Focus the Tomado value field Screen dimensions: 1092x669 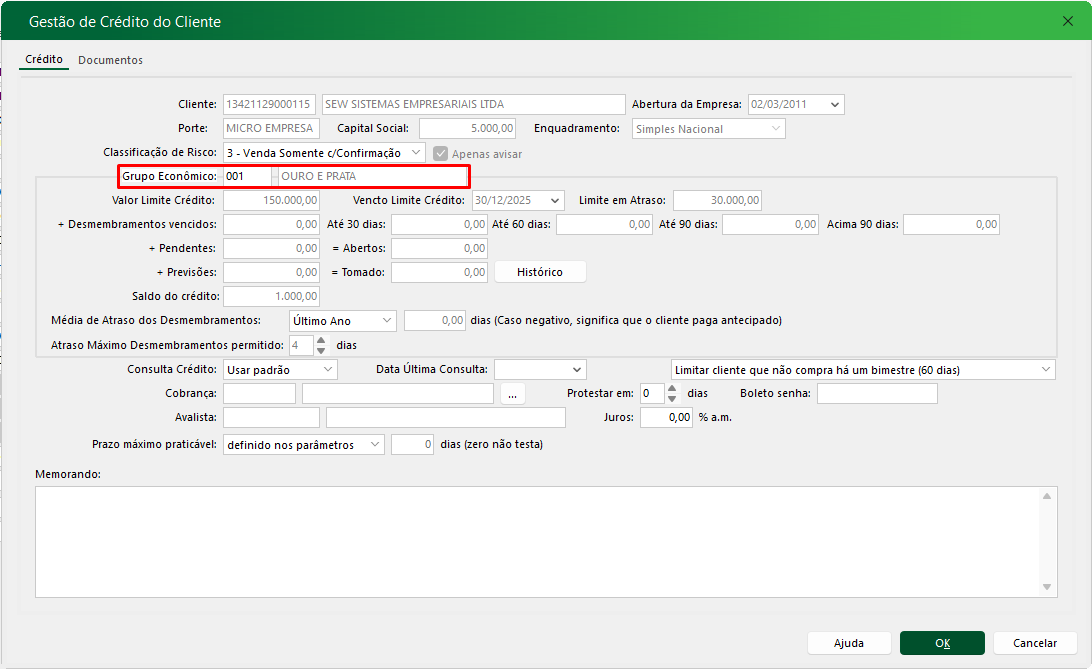tap(439, 273)
